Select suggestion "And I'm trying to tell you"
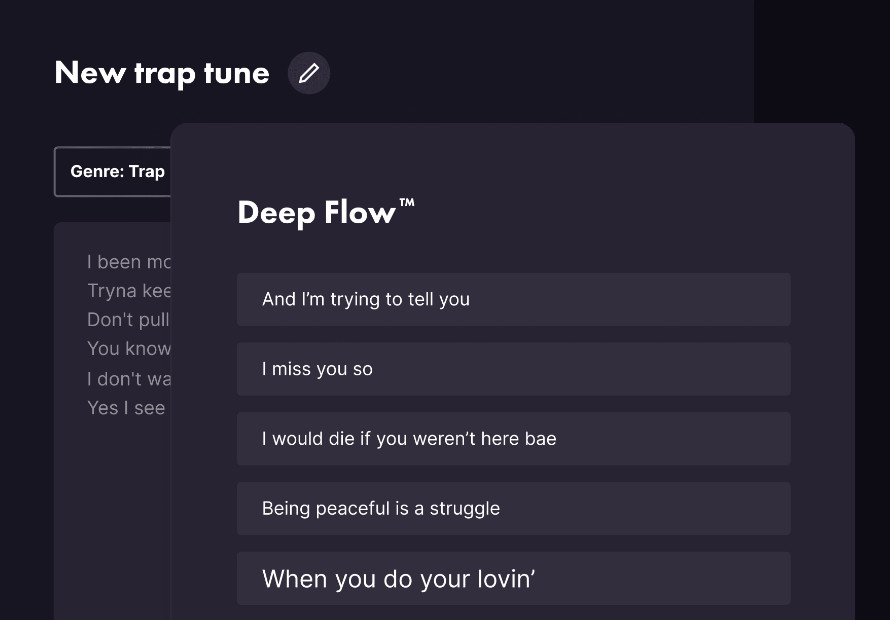890x620 pixels. pos(513,299)
